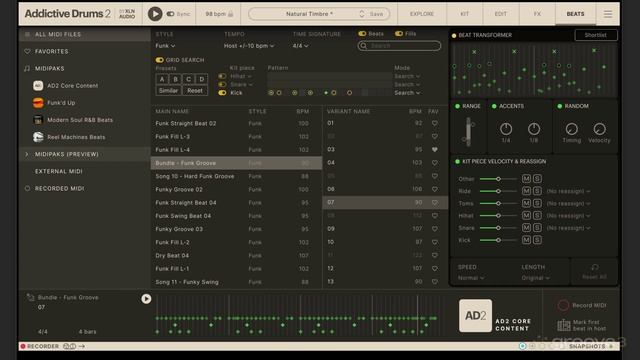Adjust the Accents 1/4 knob
The height and width of the screenshot is (360, 640).
coord(506,129)
